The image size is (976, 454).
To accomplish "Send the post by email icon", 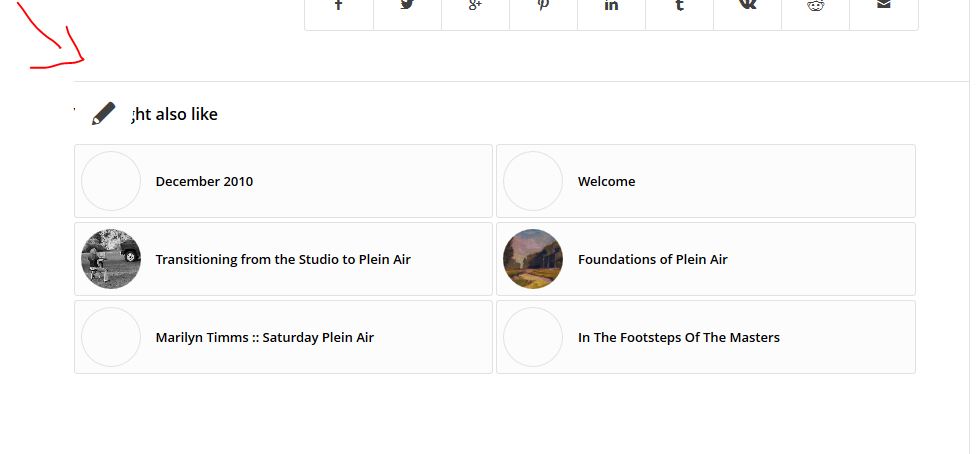I will tap(884, 6).
